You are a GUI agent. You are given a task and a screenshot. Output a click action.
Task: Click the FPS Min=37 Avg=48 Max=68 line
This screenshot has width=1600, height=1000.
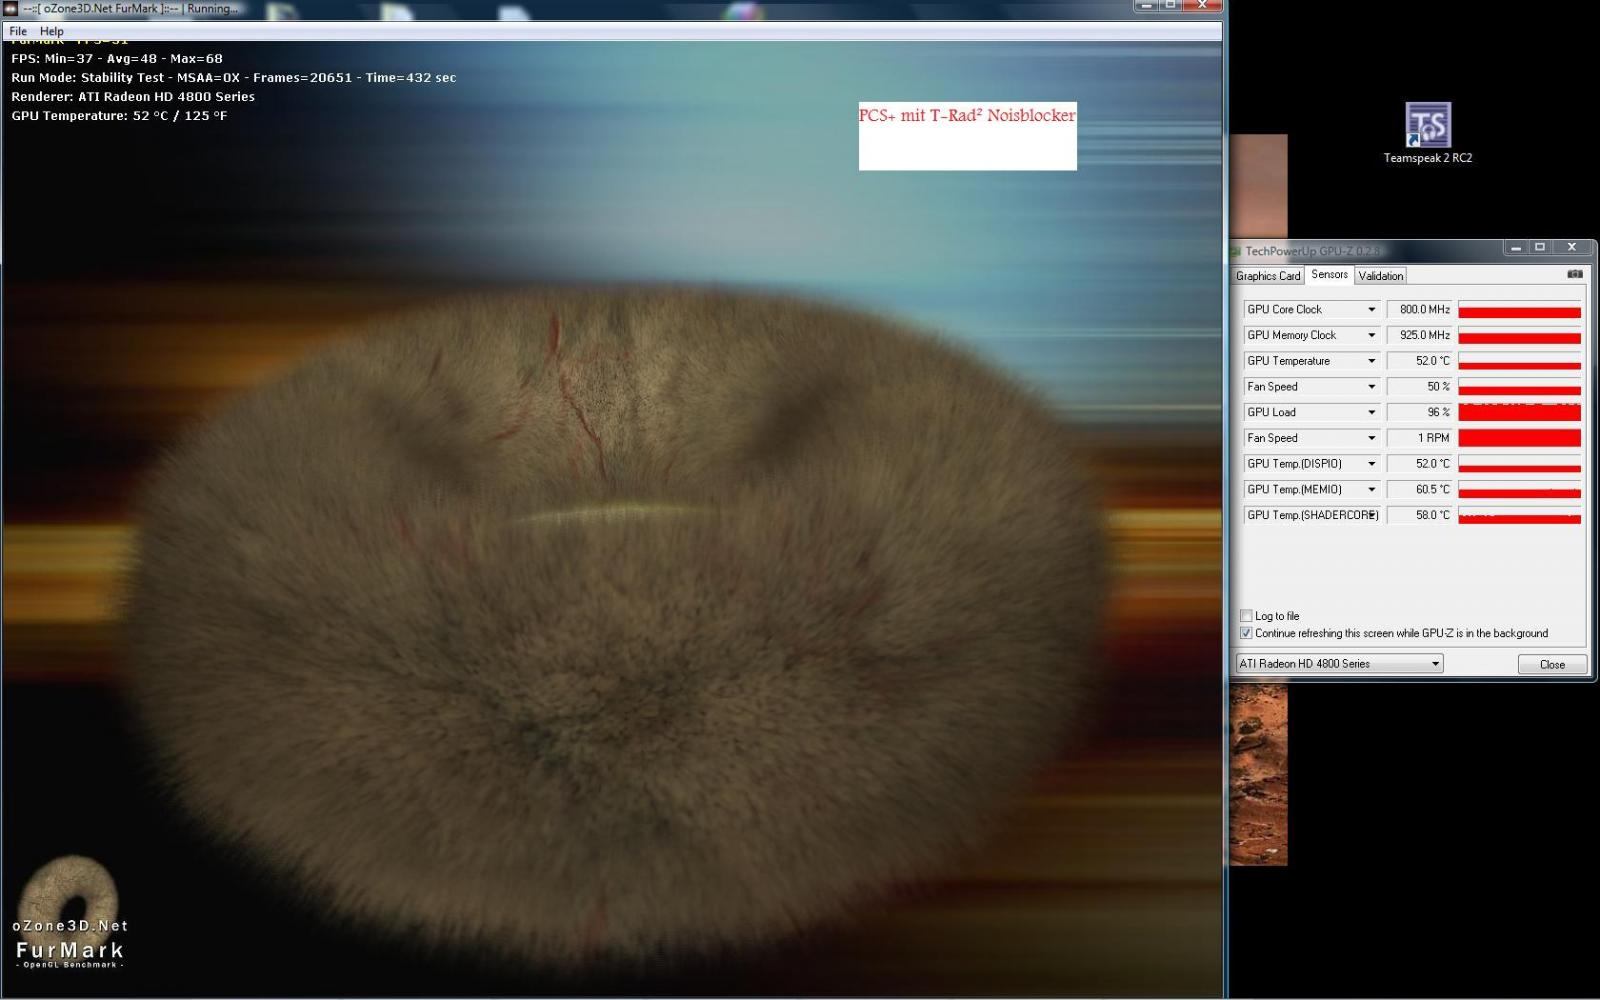point(117,59)
